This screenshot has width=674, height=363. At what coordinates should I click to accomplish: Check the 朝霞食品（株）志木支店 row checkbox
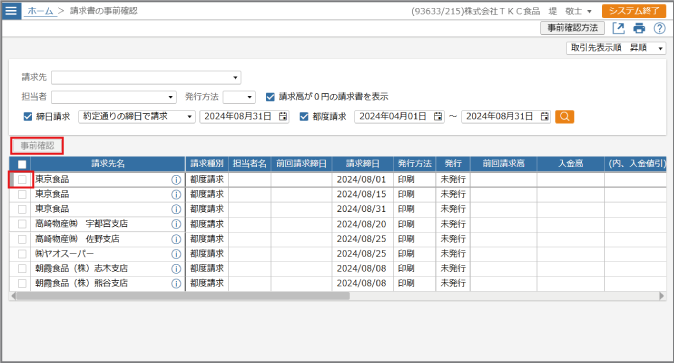(22, 269)
